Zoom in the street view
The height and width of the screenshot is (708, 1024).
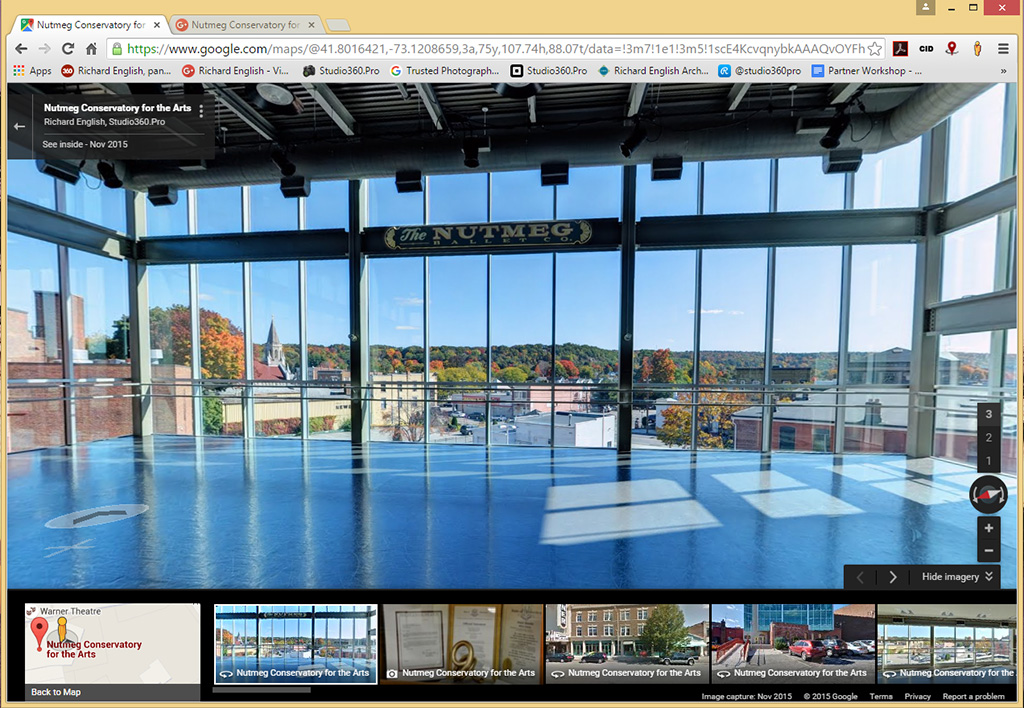coord(989,528)
